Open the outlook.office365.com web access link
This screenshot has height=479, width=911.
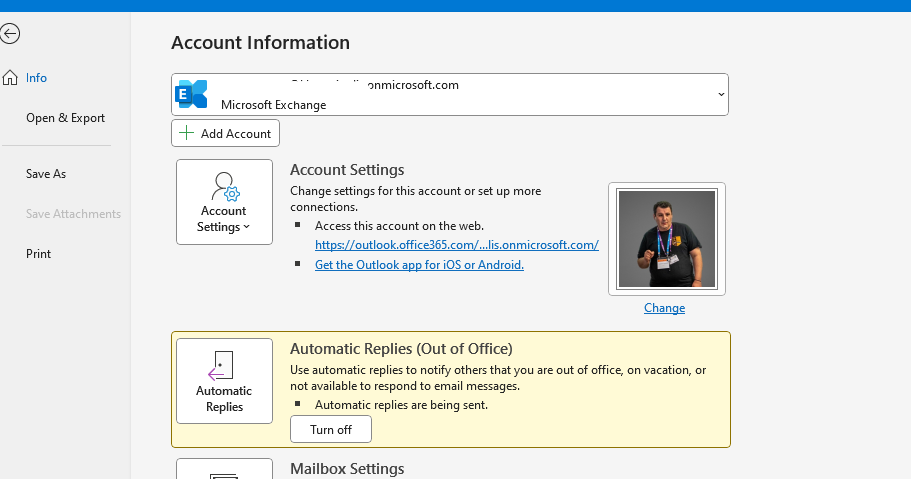[x=457, y=245]
